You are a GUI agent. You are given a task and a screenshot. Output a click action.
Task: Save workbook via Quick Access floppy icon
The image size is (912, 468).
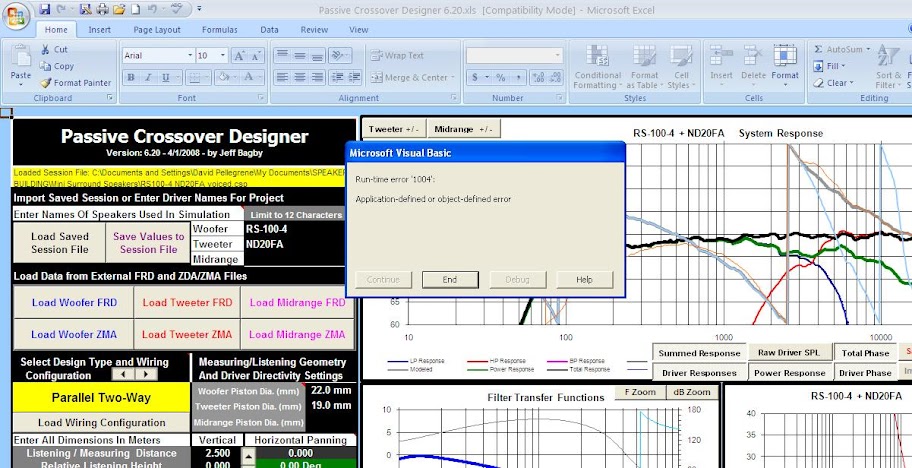click(44, 9)
